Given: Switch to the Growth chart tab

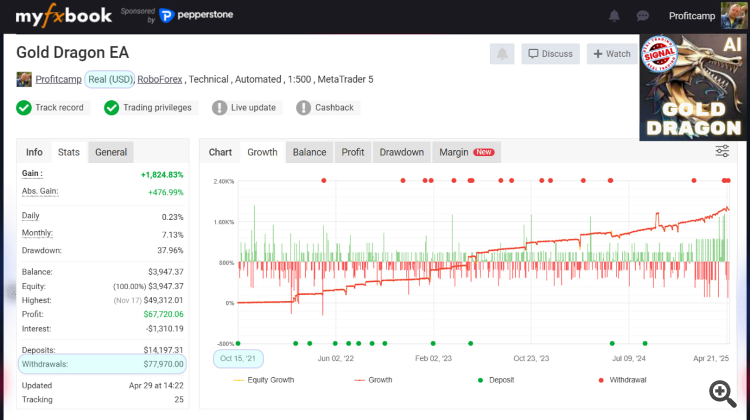Looking at the screenshot, I should [x=262, y=152].
